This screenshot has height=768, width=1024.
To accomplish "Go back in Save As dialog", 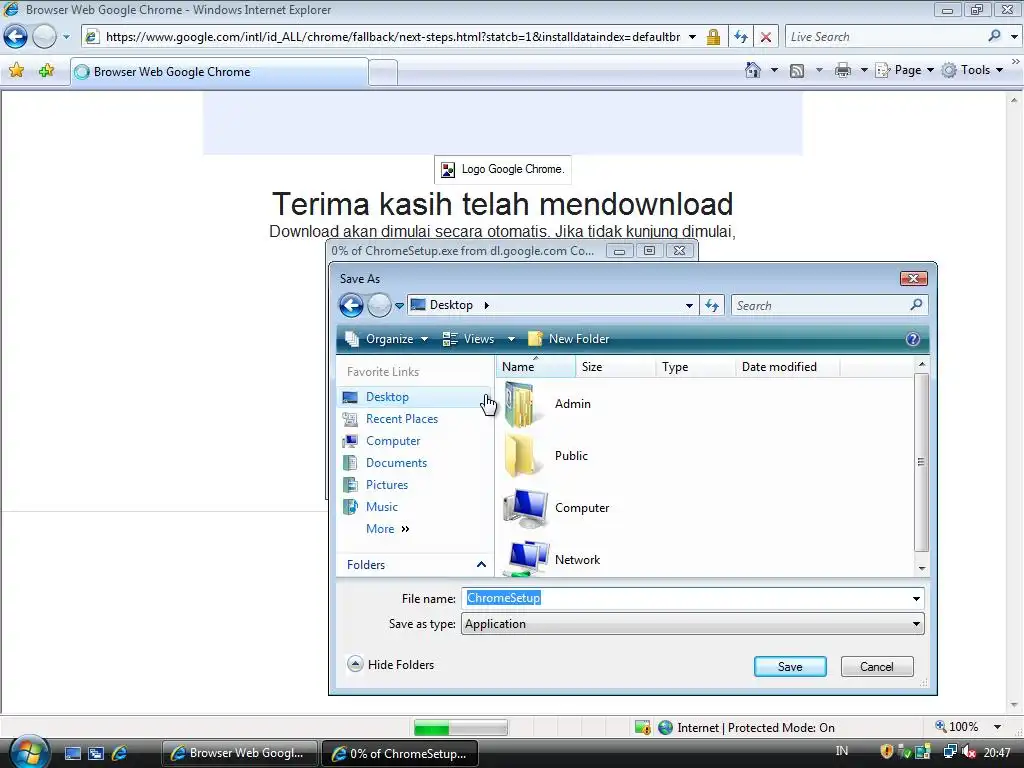I will coord(351,305).
